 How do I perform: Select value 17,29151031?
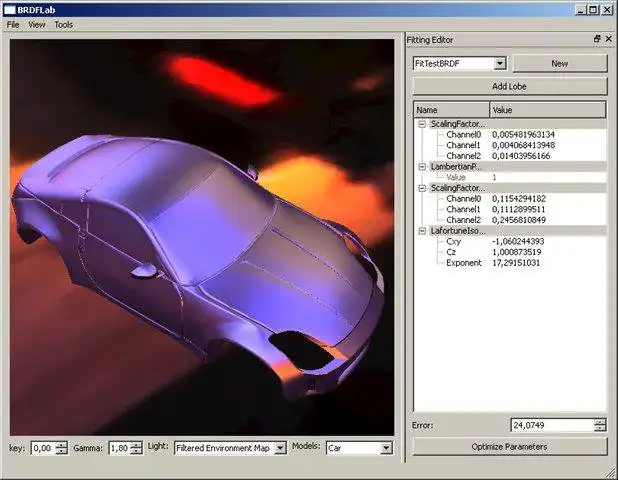pos(516,263)
